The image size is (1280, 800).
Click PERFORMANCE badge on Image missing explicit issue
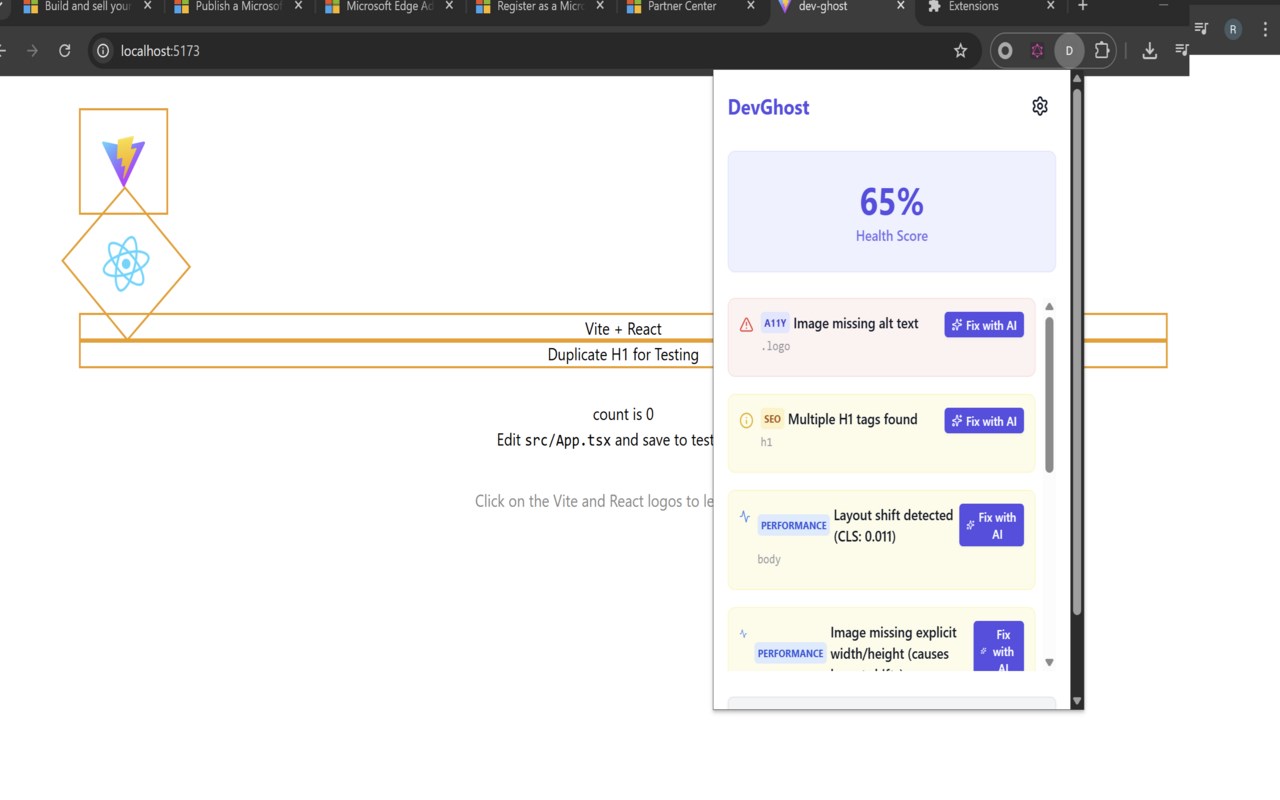[790, 653]
